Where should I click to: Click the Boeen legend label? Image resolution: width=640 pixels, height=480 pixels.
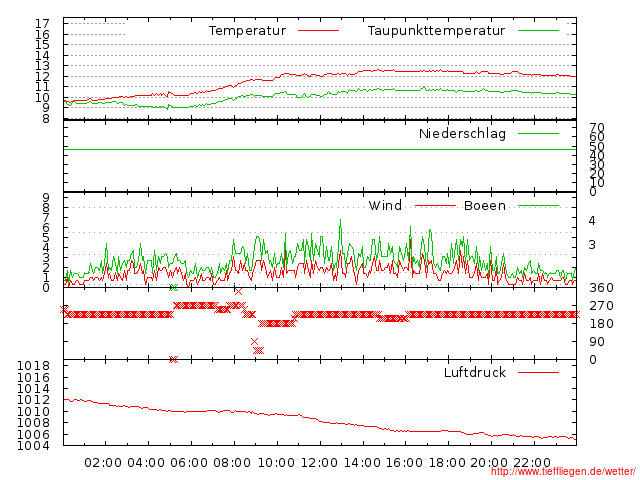click(485, 205)
